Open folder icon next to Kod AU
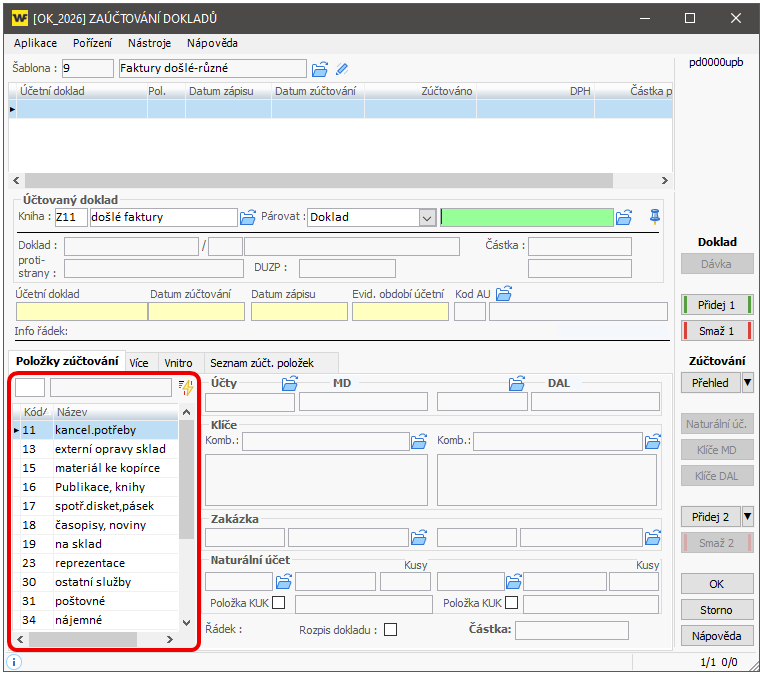The height and width of the screenshot is (675, 763). [x=504, y=294]
